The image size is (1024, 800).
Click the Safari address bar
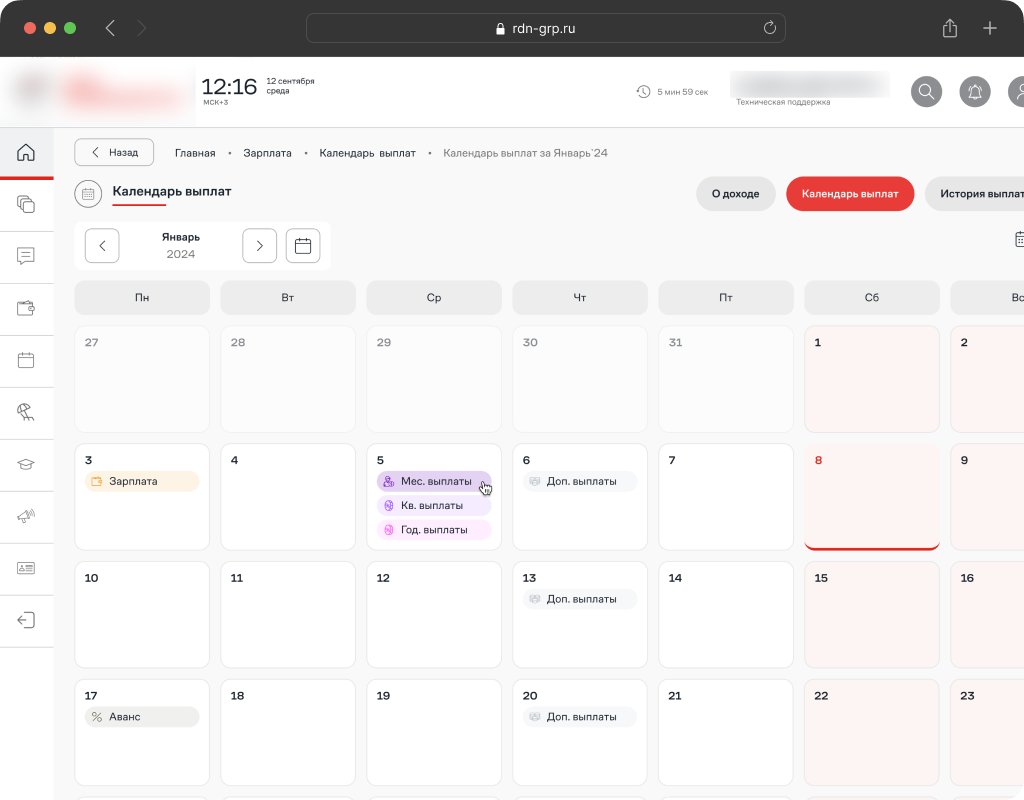pos(545,28)
